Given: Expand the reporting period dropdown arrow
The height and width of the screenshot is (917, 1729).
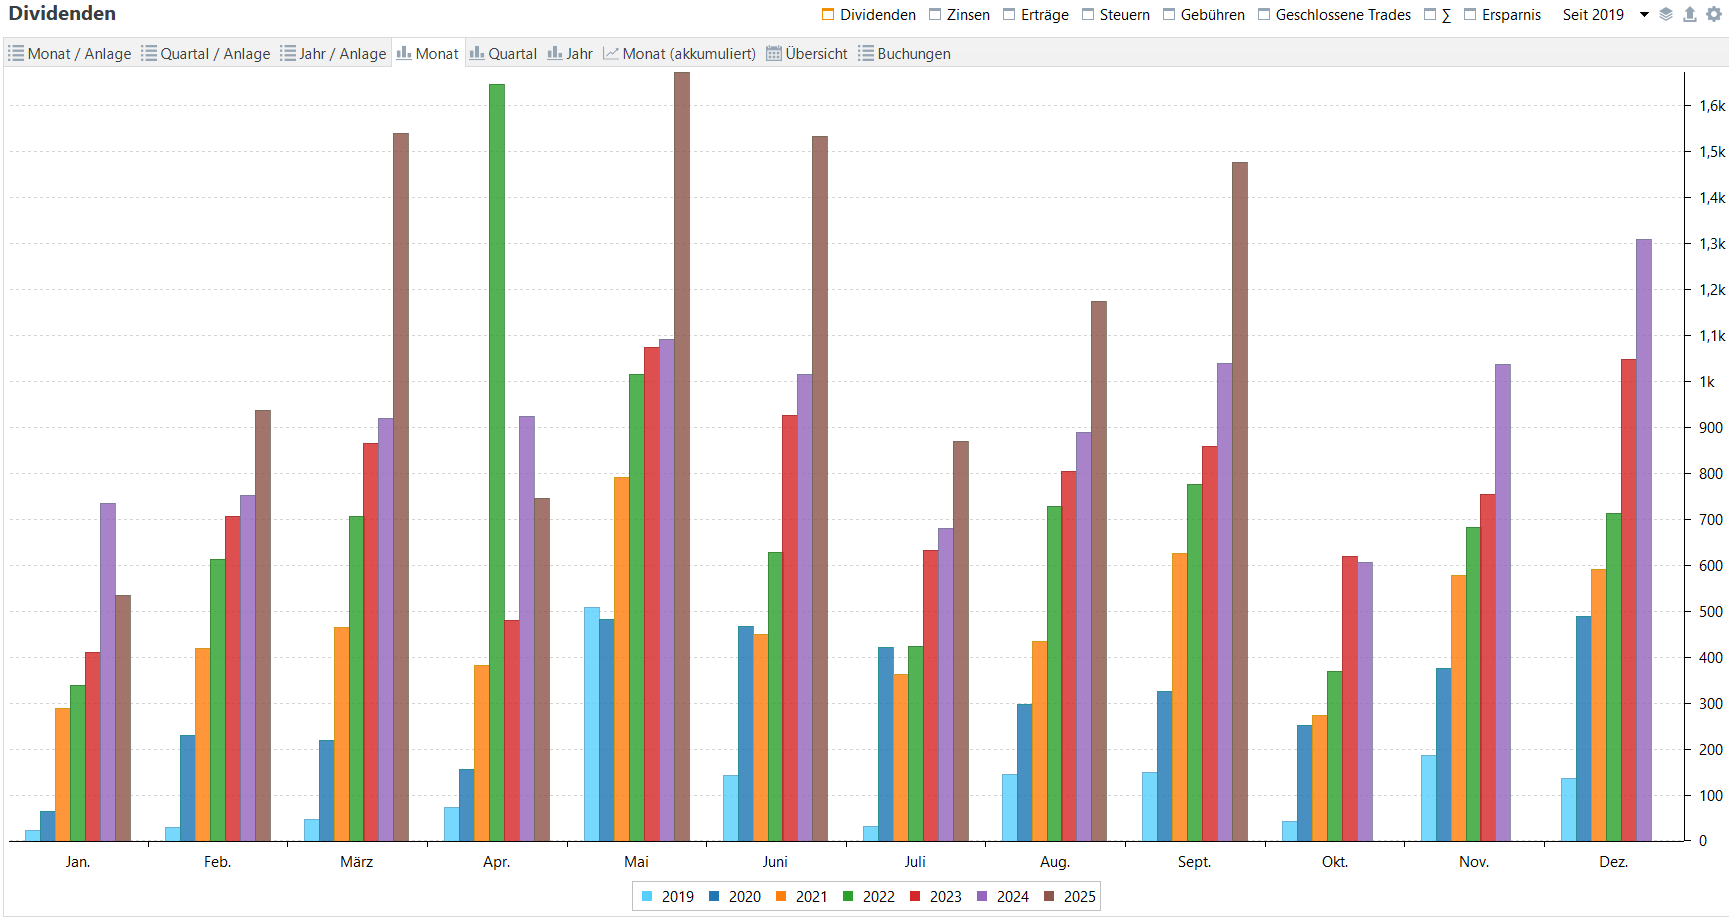Looking at the screenshot, I should [x=1644, y=14].
